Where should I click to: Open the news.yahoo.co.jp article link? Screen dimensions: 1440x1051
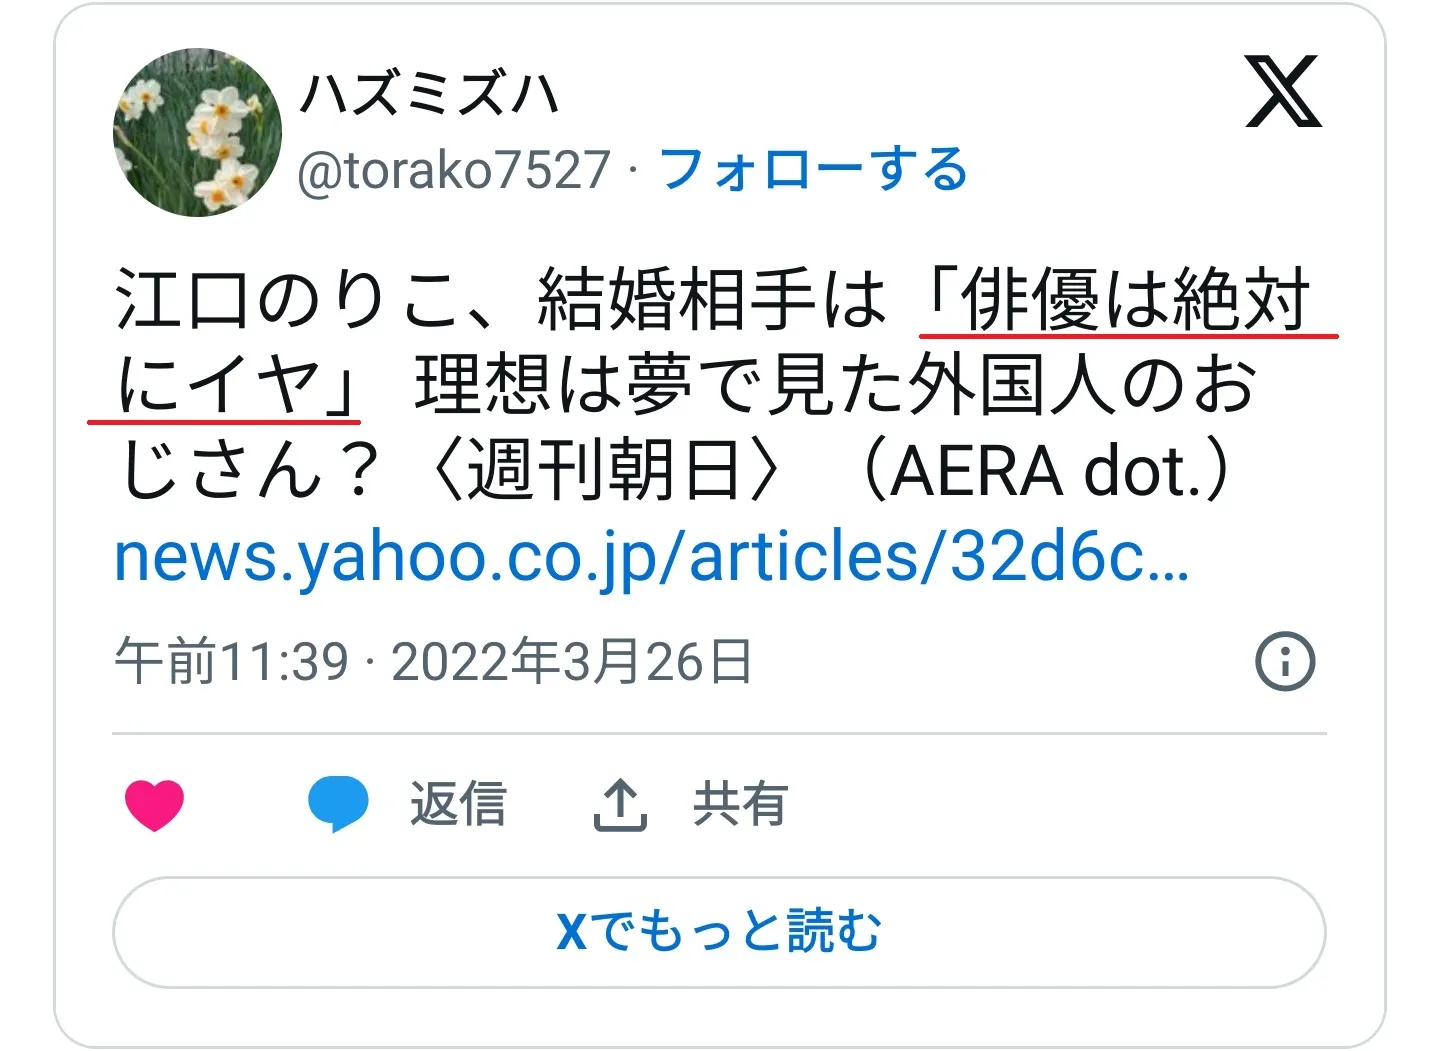[x=652, y=558]
